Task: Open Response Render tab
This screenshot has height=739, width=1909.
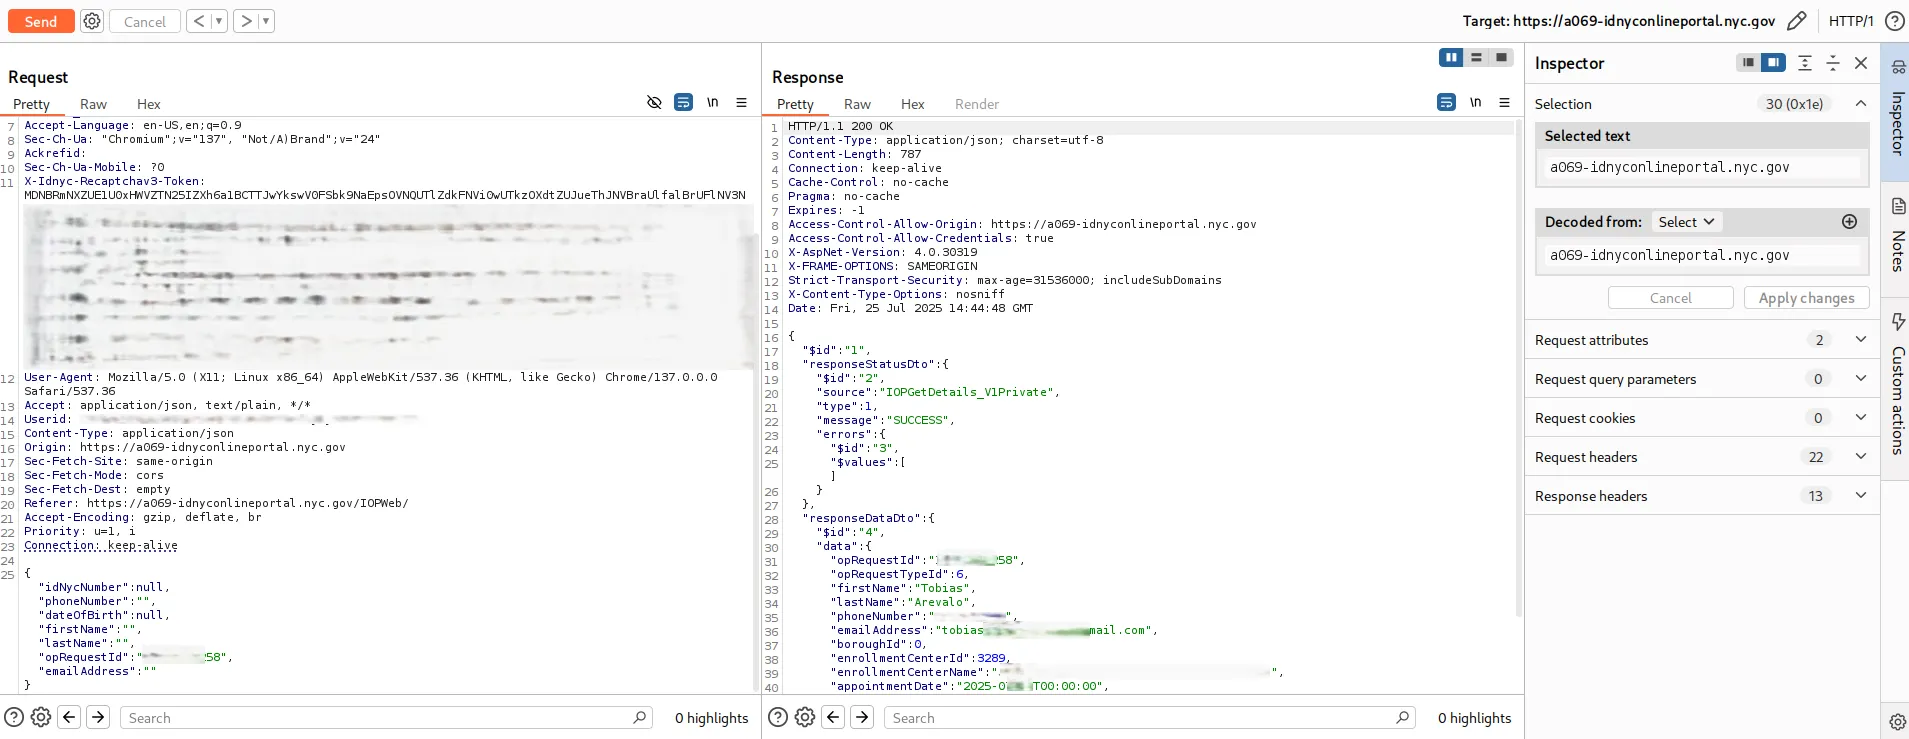Action: click(977, 104)
